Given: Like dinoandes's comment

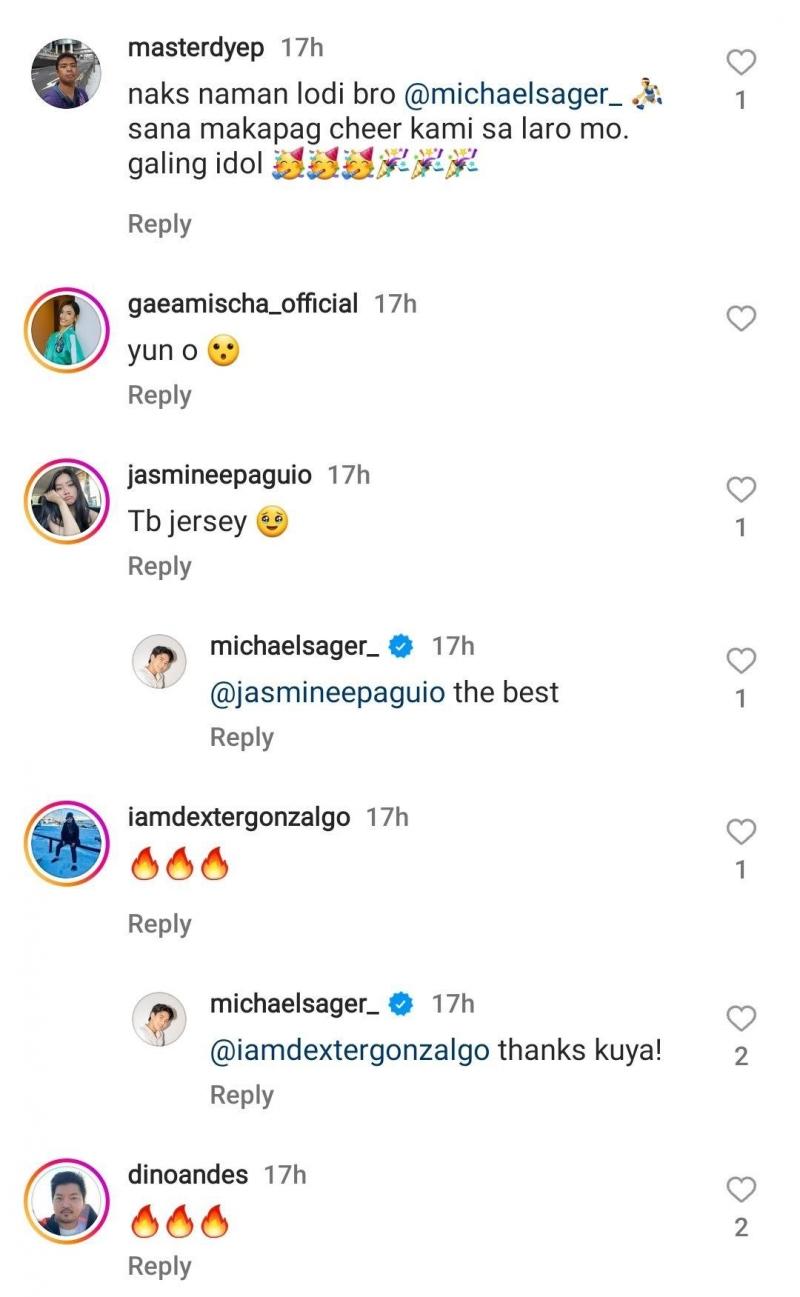Looking at the screenshot, I should [x=740, y=1189].
